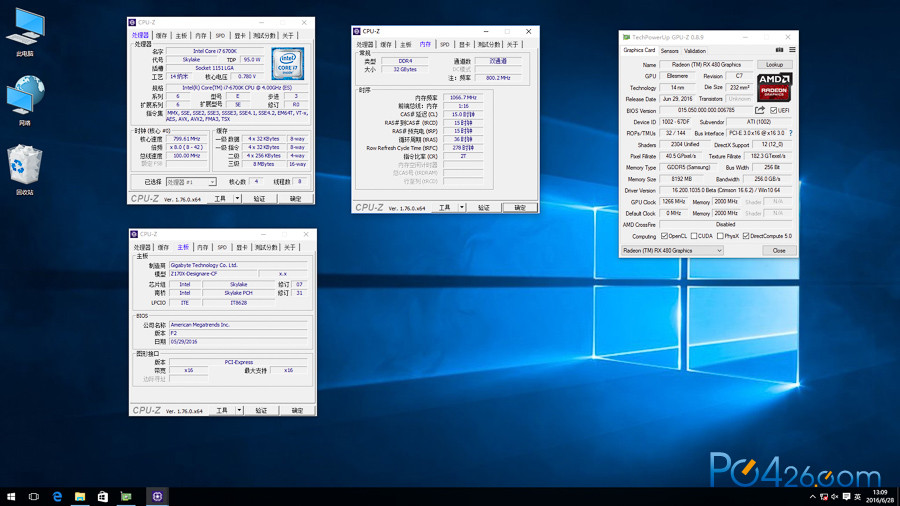Click the American Megatrends Inc. BIOS field
Image resolution: width=900 pixels, height=506 pixels.
point(238,325)
